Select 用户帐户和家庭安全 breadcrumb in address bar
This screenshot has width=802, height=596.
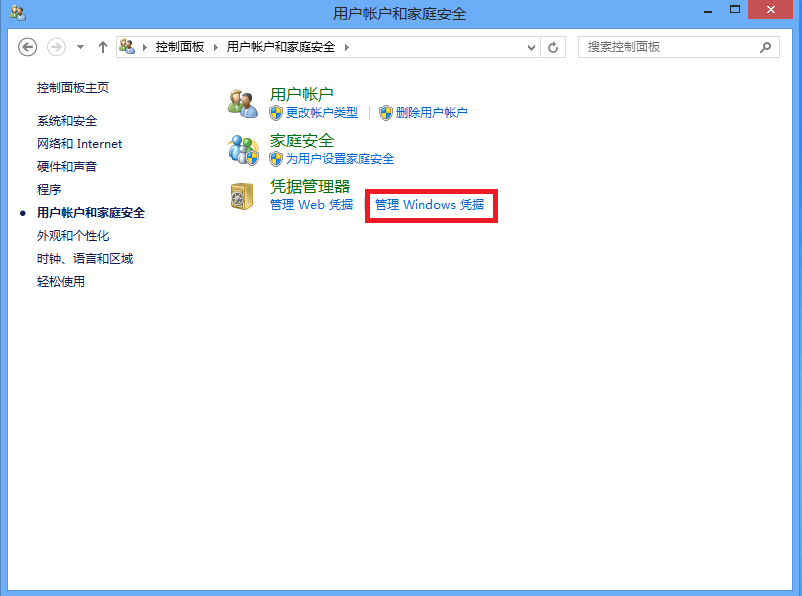(281, 47)
